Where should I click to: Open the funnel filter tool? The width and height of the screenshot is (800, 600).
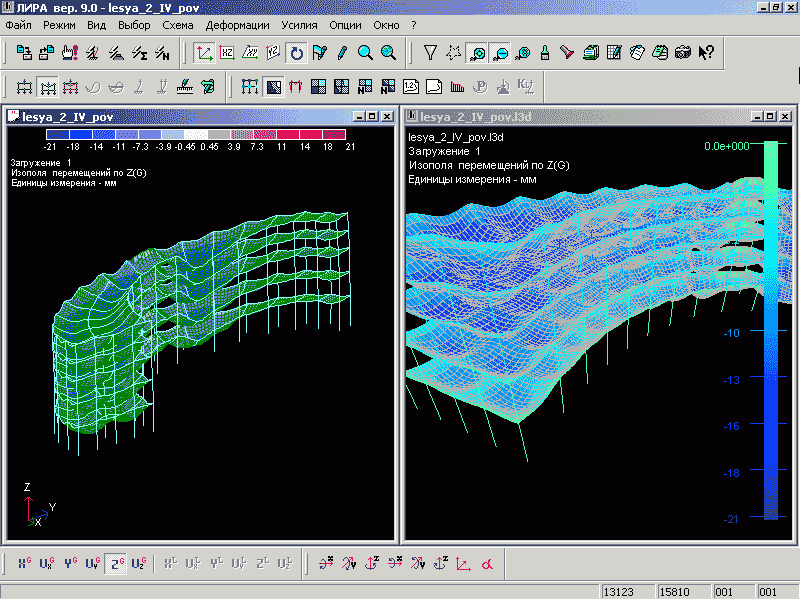tap(430, 53)
